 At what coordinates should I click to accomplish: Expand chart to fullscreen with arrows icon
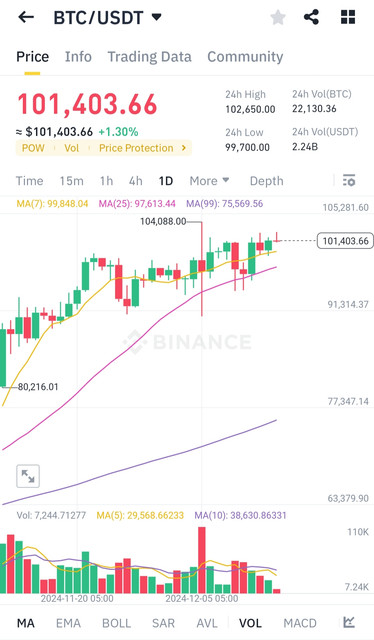pyautogui.click(x=28, y=476)
